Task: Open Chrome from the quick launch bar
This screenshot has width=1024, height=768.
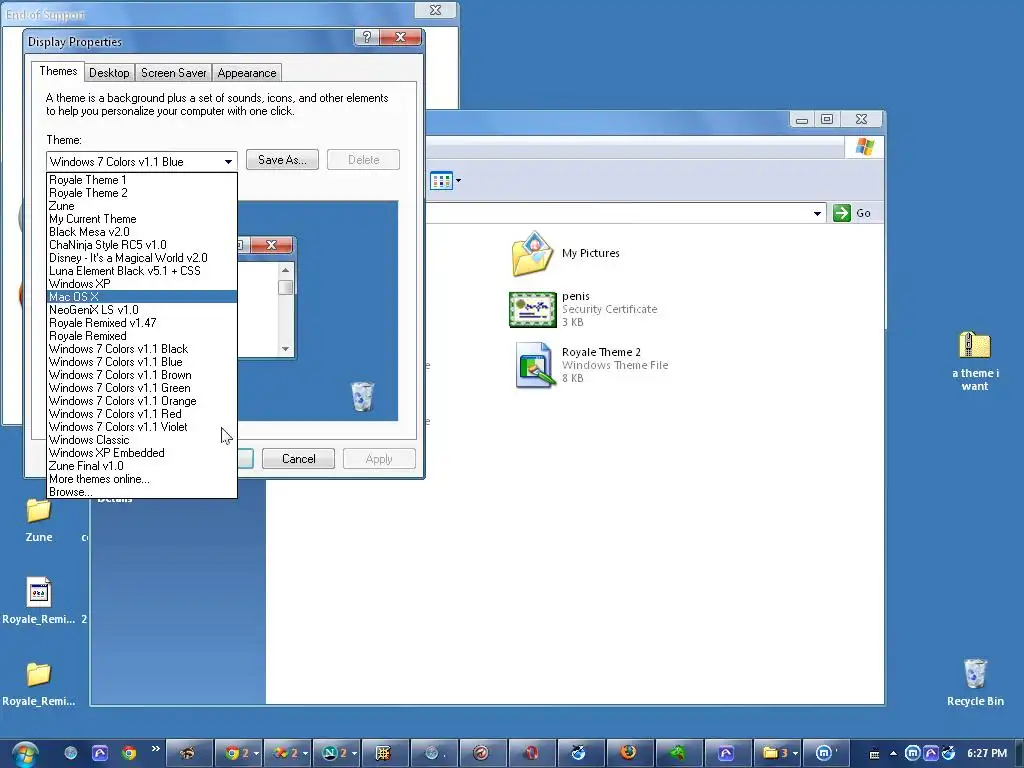Action: 129,753
